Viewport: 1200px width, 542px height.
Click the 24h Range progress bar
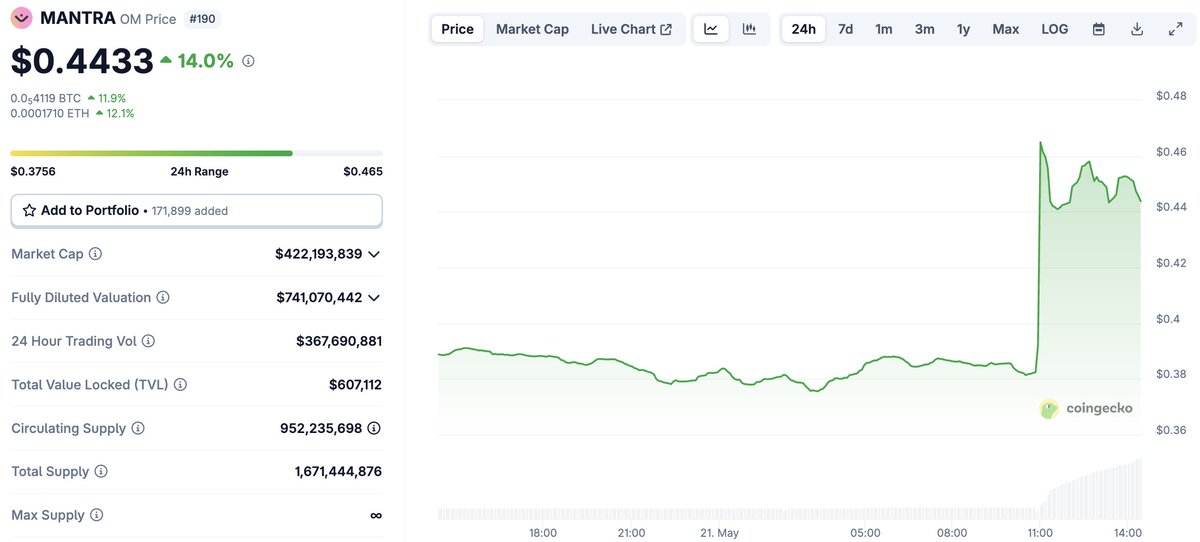[x=196, y=153]
